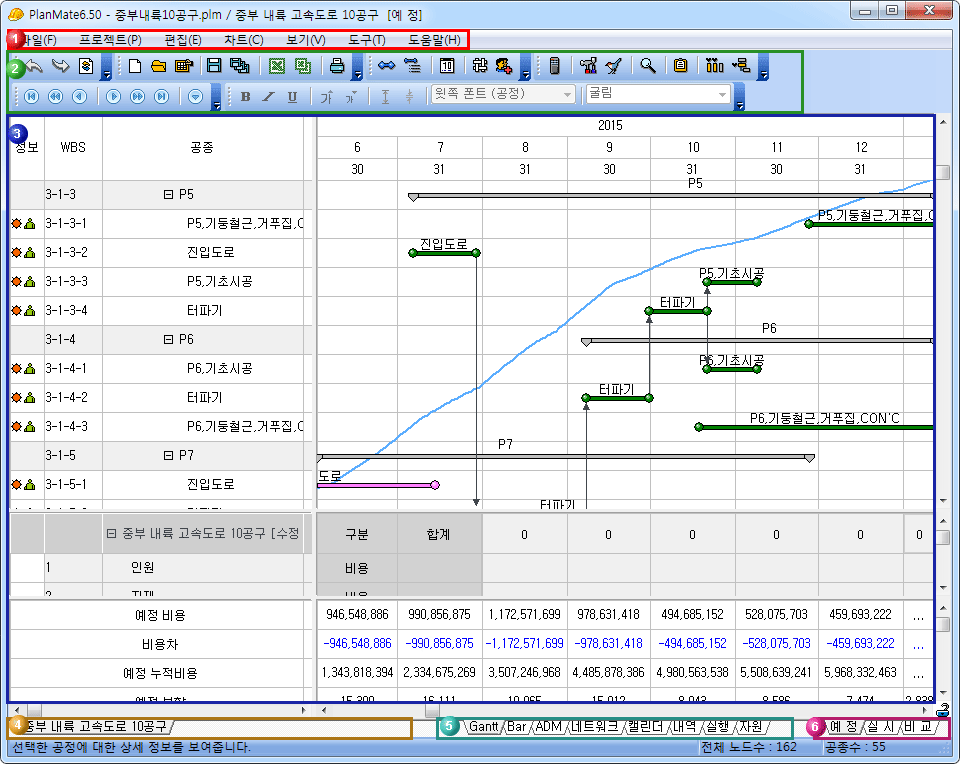This screenshot has width=960, height=764.
Task: Click the 예정 비용 row label
Action: [x=163, y=614]
